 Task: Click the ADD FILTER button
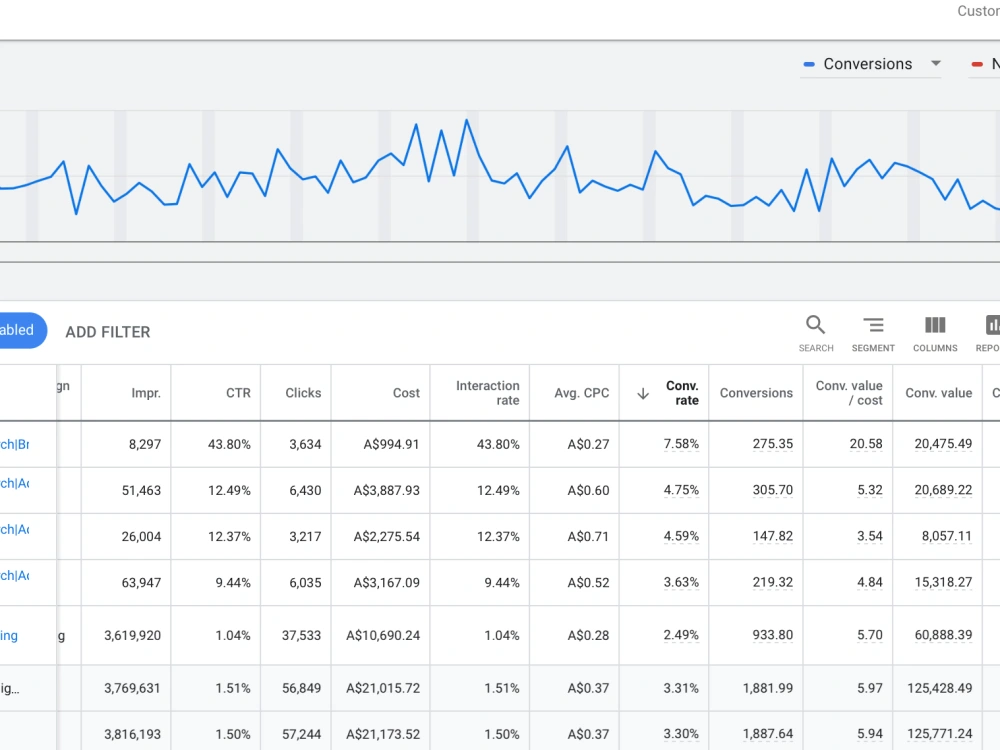point(108,332)
